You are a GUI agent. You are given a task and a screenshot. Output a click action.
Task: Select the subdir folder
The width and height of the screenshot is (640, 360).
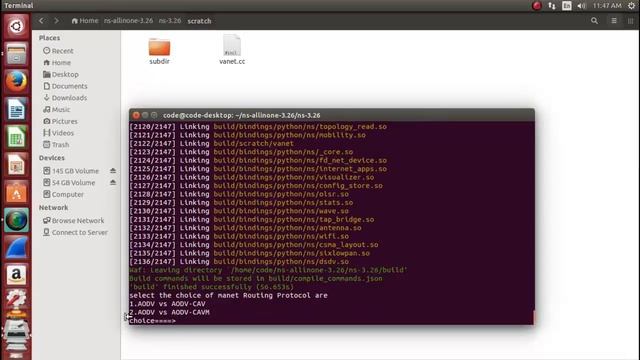[x=159, y=51]
